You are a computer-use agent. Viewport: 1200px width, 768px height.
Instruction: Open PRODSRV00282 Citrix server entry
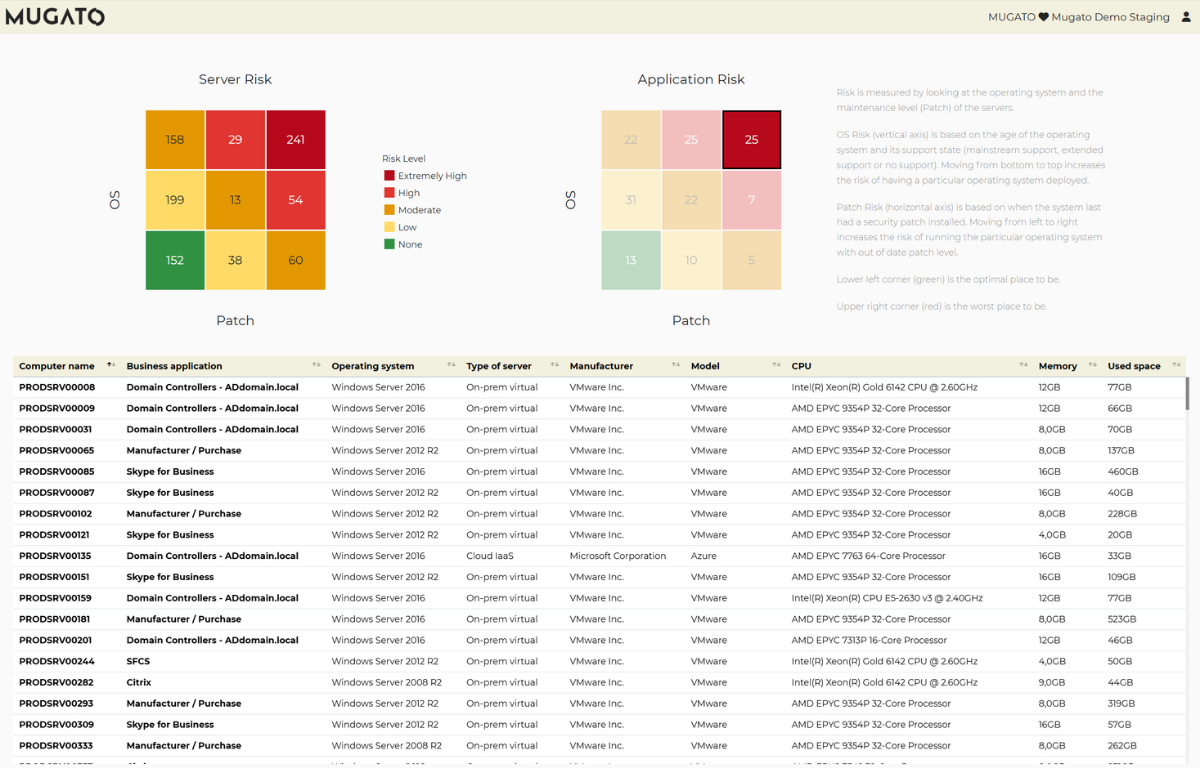coord(57,682)
